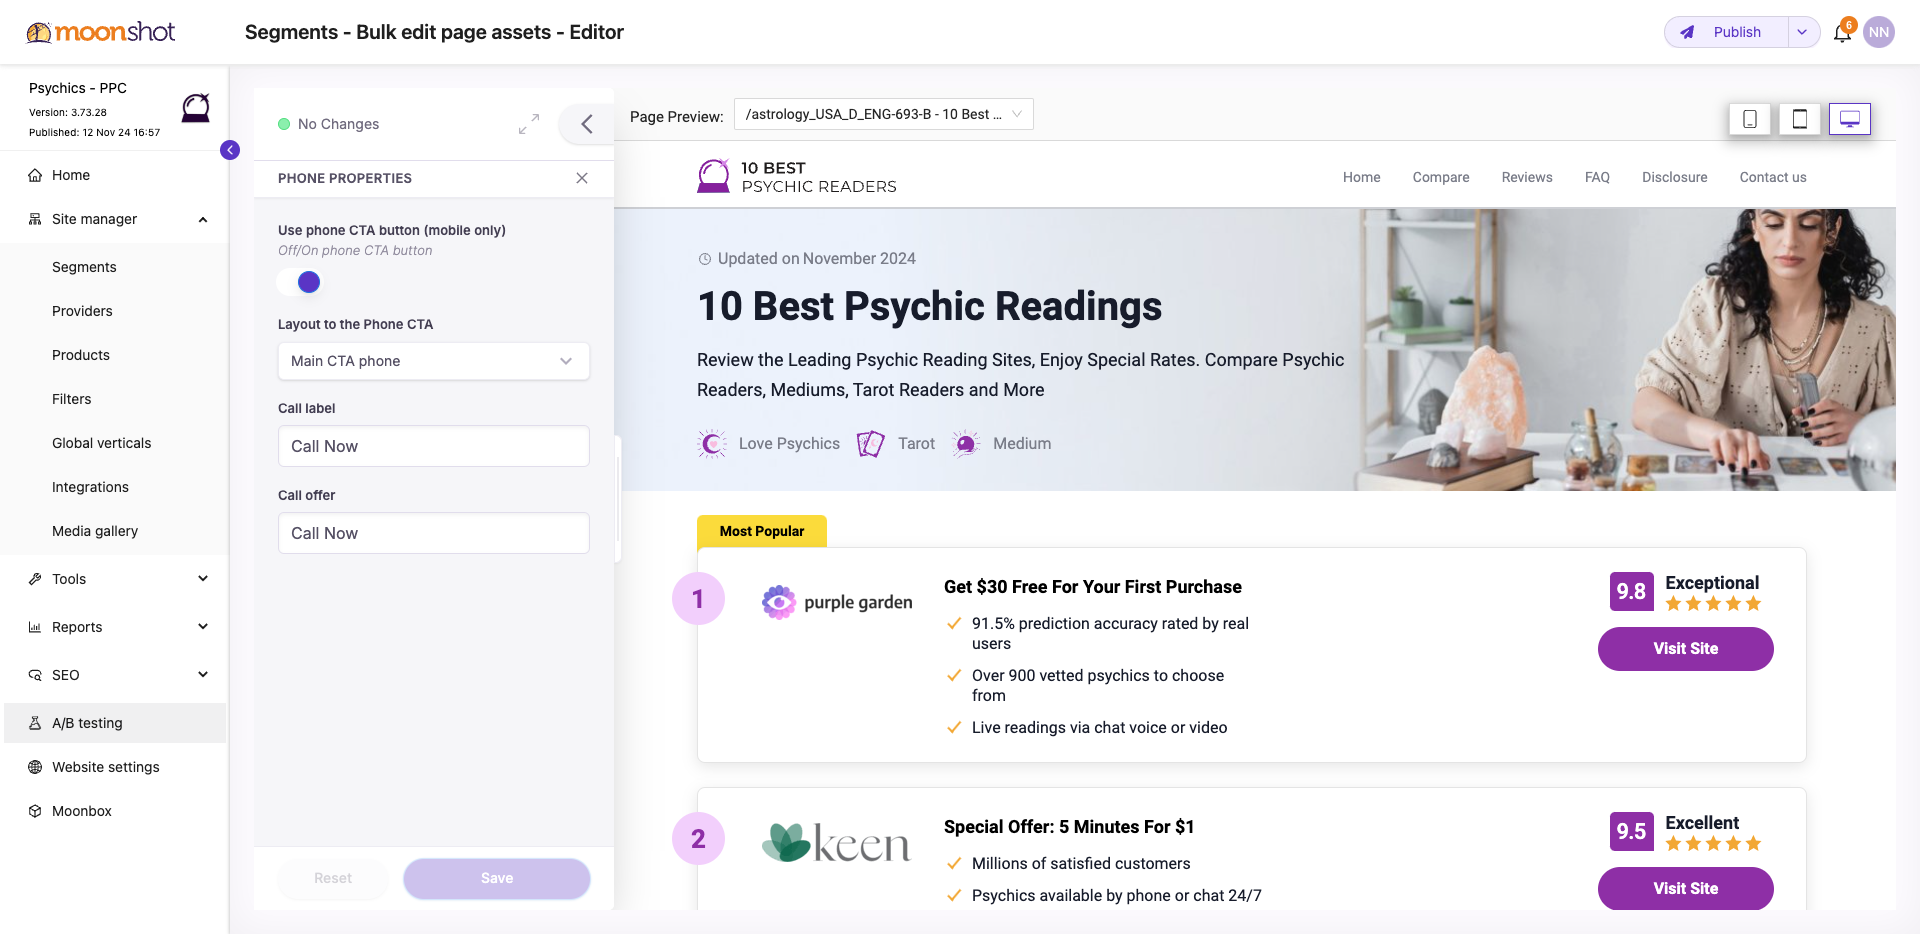The height and width of the screenshot is (934, 1920).
Task: Click Compare in the preview navigation
Action: coord(1441,177)
